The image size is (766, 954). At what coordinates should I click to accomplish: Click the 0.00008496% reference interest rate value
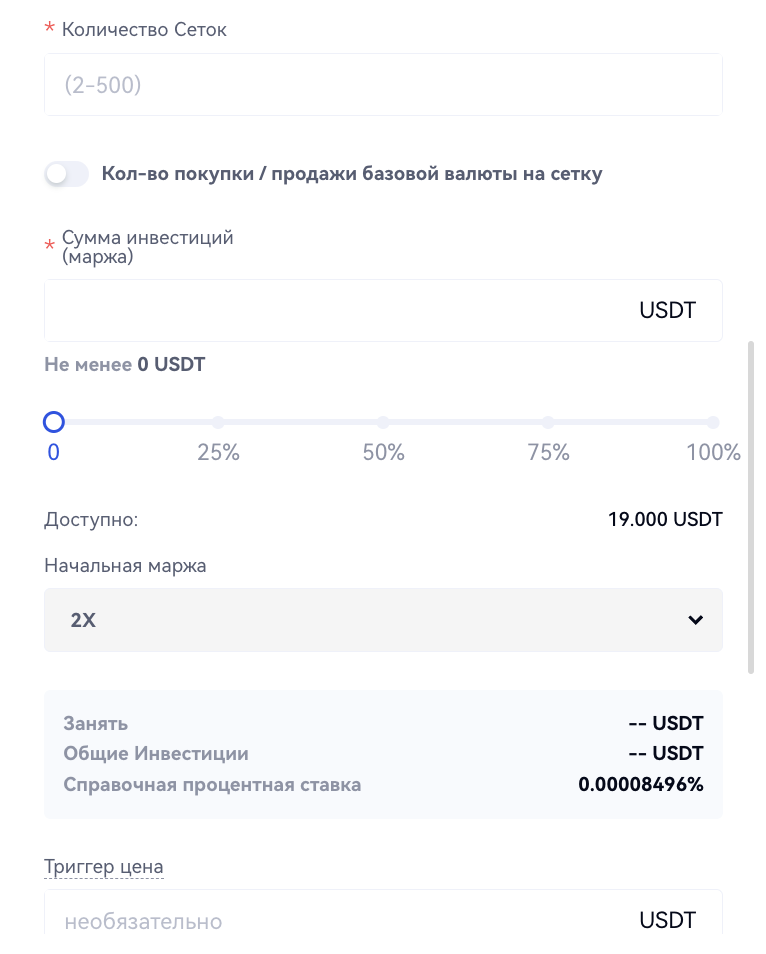coord(640,784)
